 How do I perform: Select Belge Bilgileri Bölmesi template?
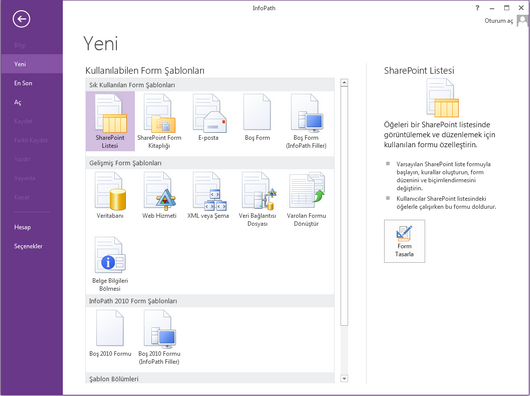pyautogui.click(x=110, y=264)
